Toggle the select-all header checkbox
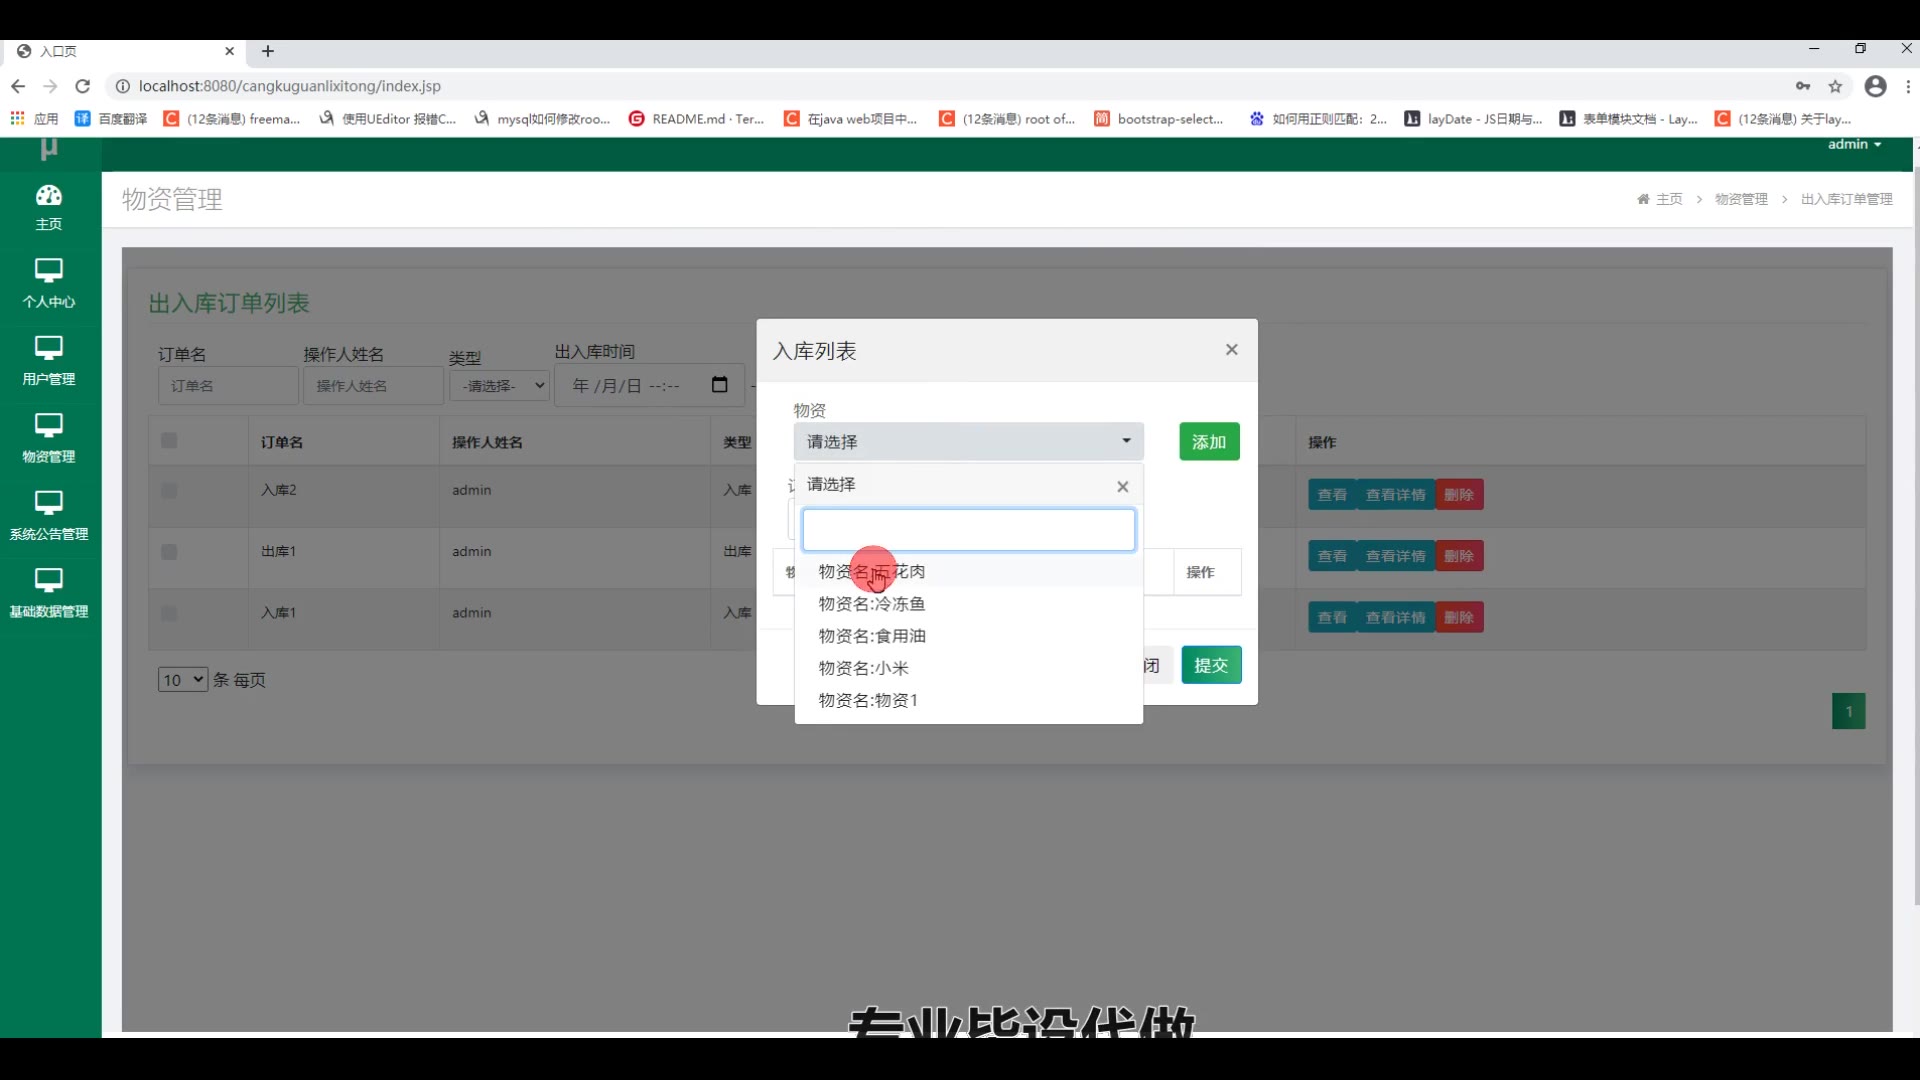The image size is (1920, 1080). point(169,441)
